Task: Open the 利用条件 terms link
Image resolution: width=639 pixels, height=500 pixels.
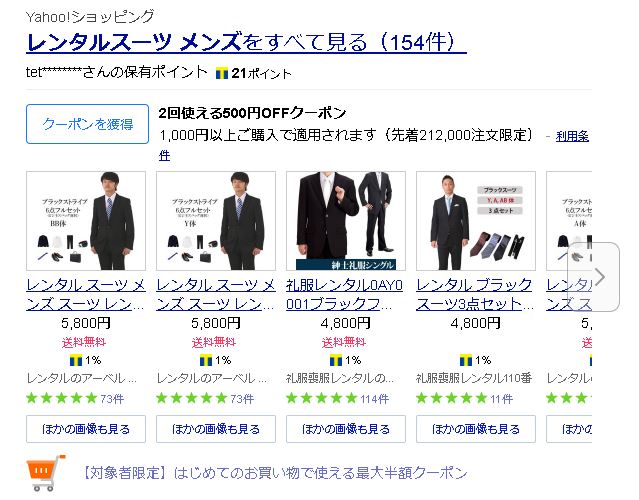Action: (x=572, y=136)
